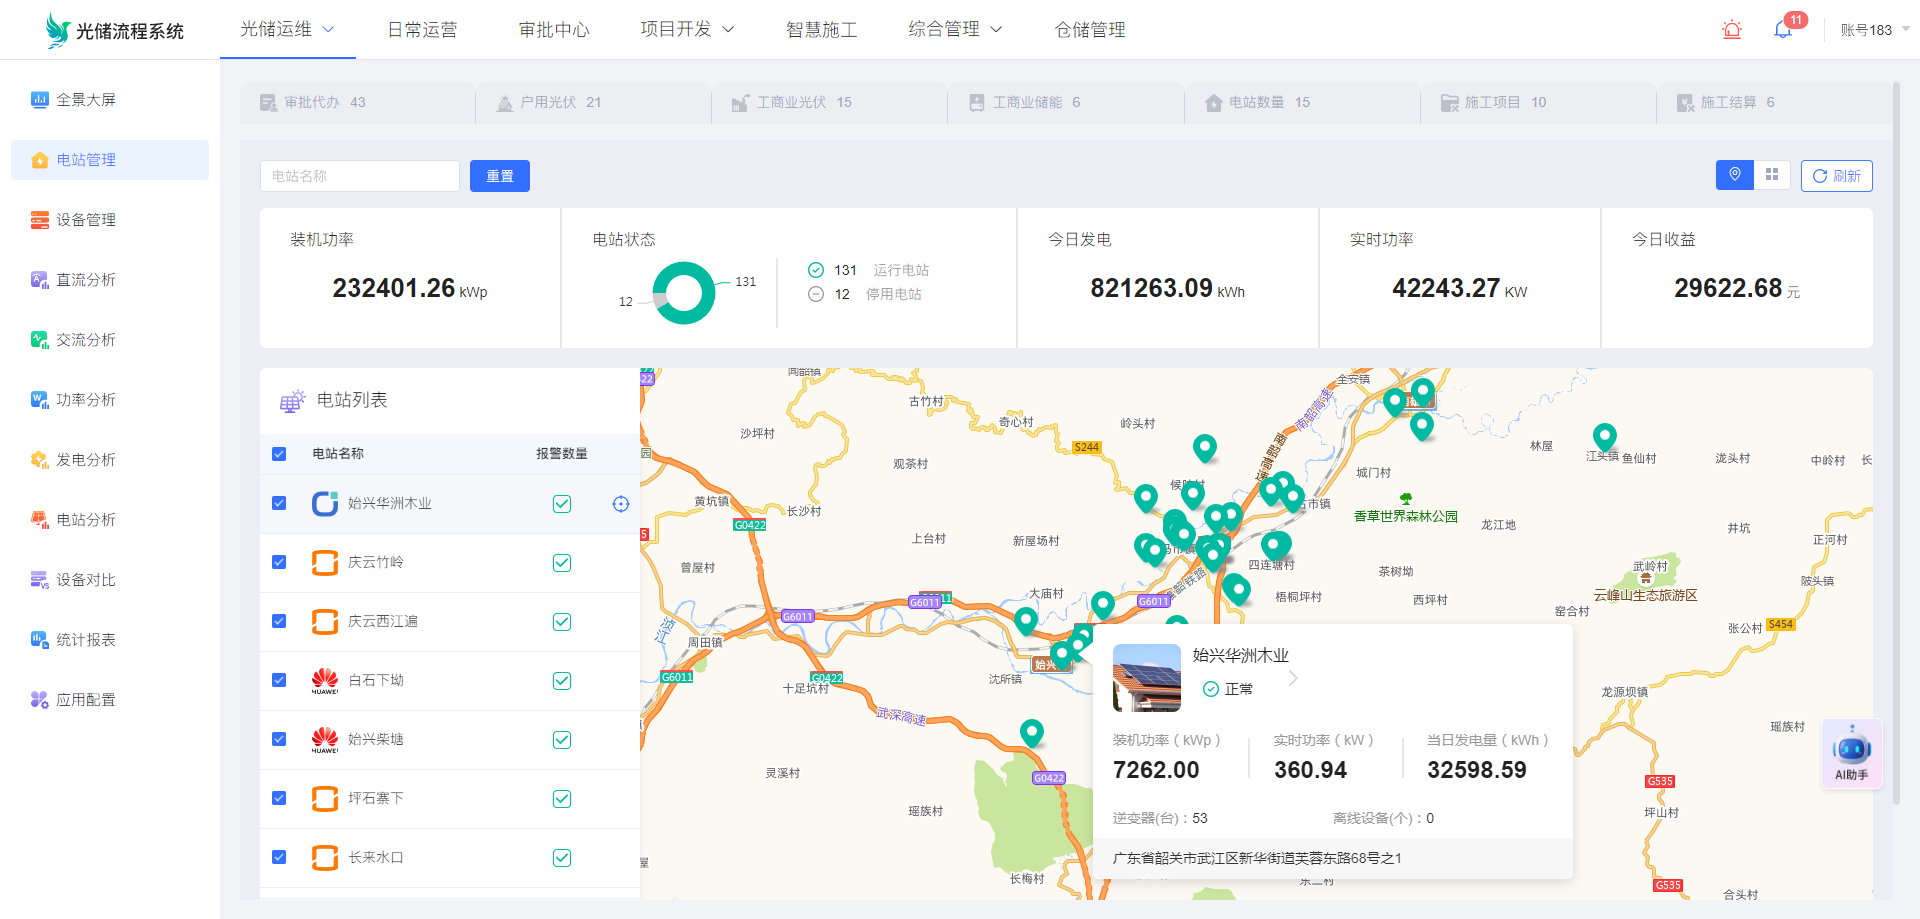Screen dimensions: 1920x919
Task: Click the blue 重置 button
Action: click(500, 176)
